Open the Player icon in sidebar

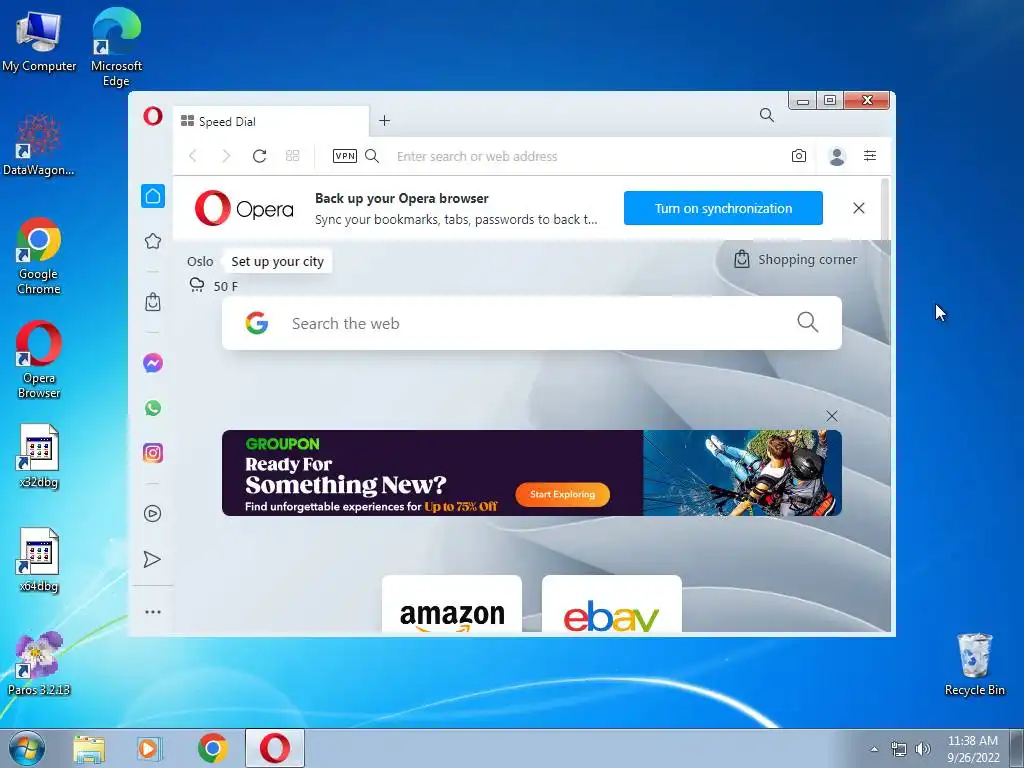(152, 514)
